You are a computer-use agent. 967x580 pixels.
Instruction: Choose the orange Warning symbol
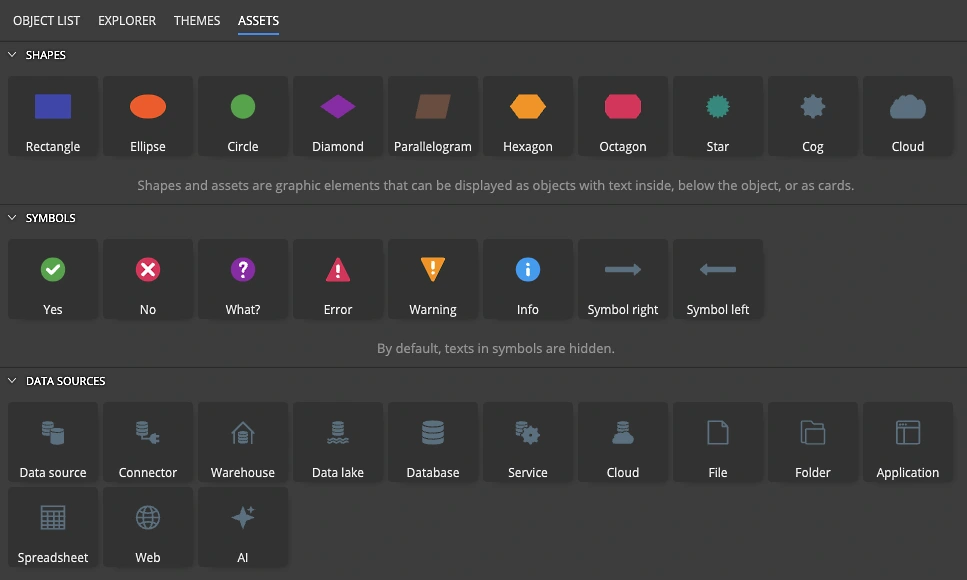433,279
